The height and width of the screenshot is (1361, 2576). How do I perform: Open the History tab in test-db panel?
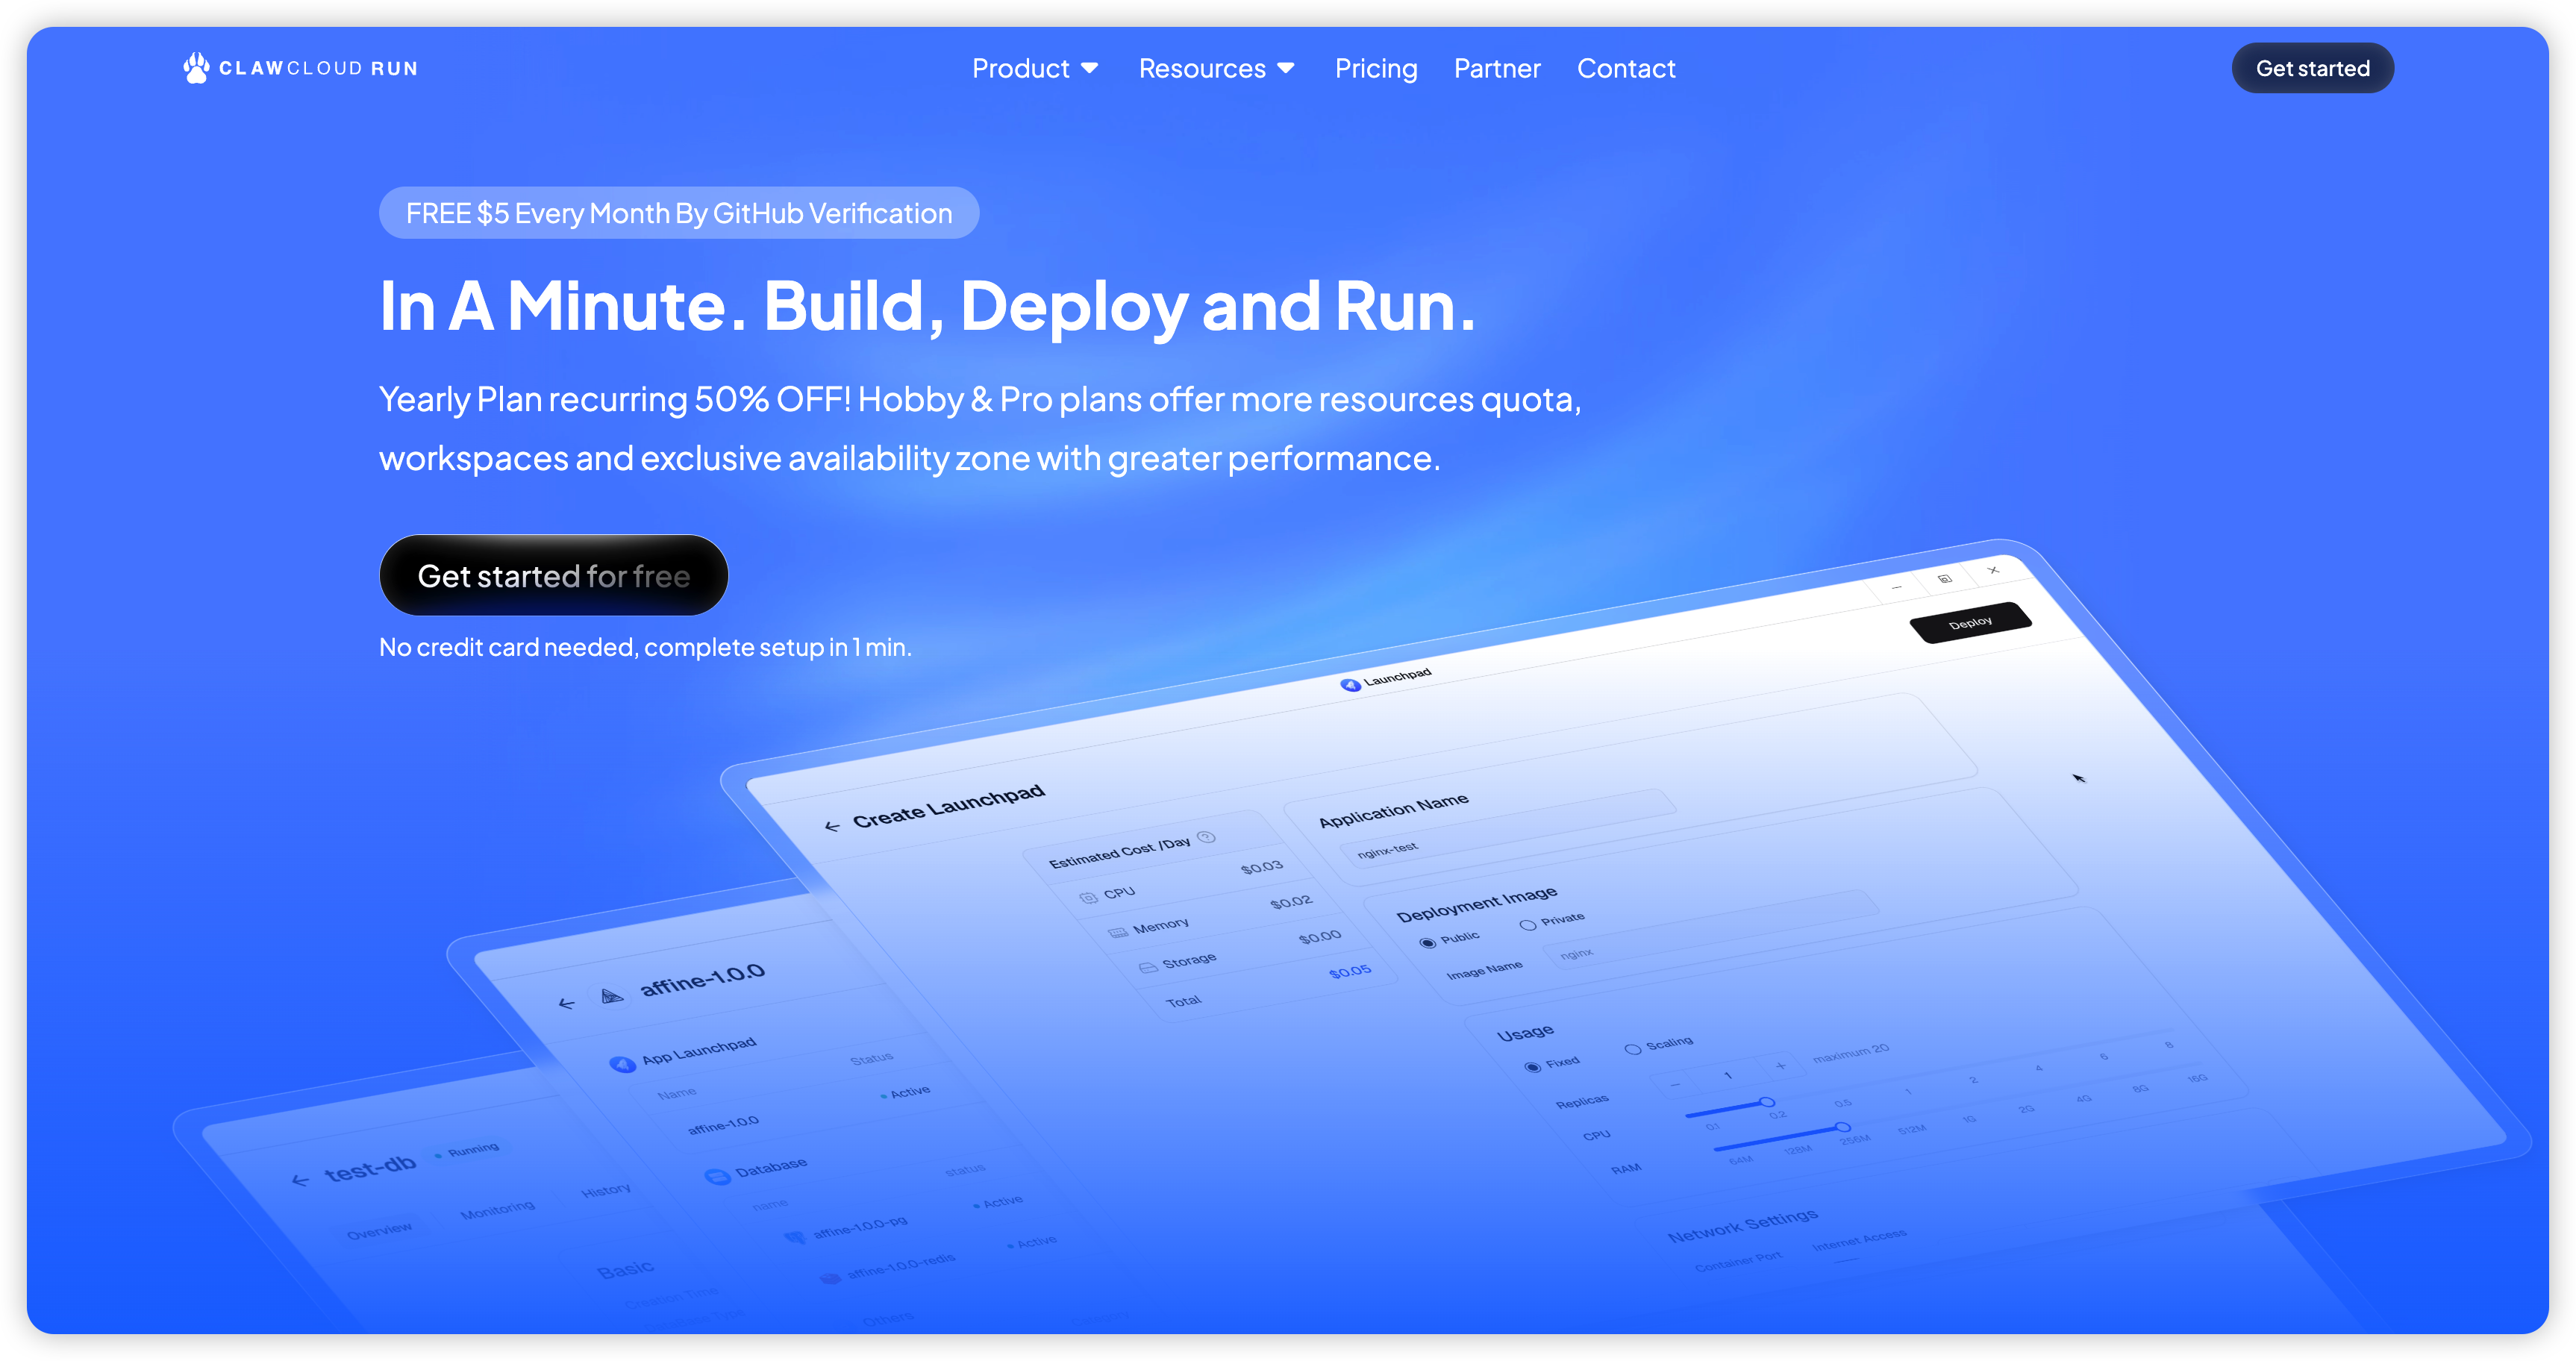coord(606,1190)
